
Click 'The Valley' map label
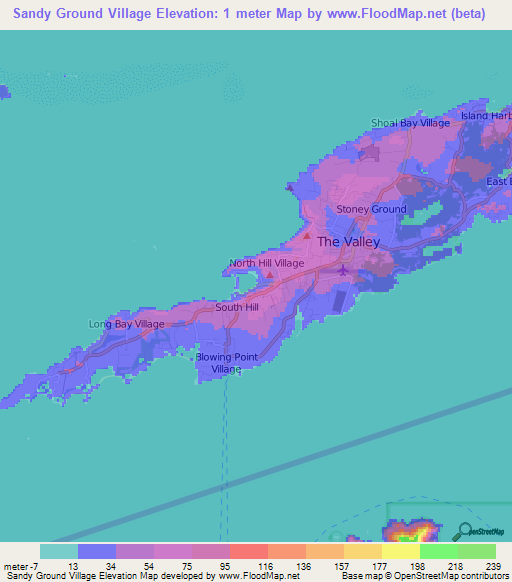(349, 242)
